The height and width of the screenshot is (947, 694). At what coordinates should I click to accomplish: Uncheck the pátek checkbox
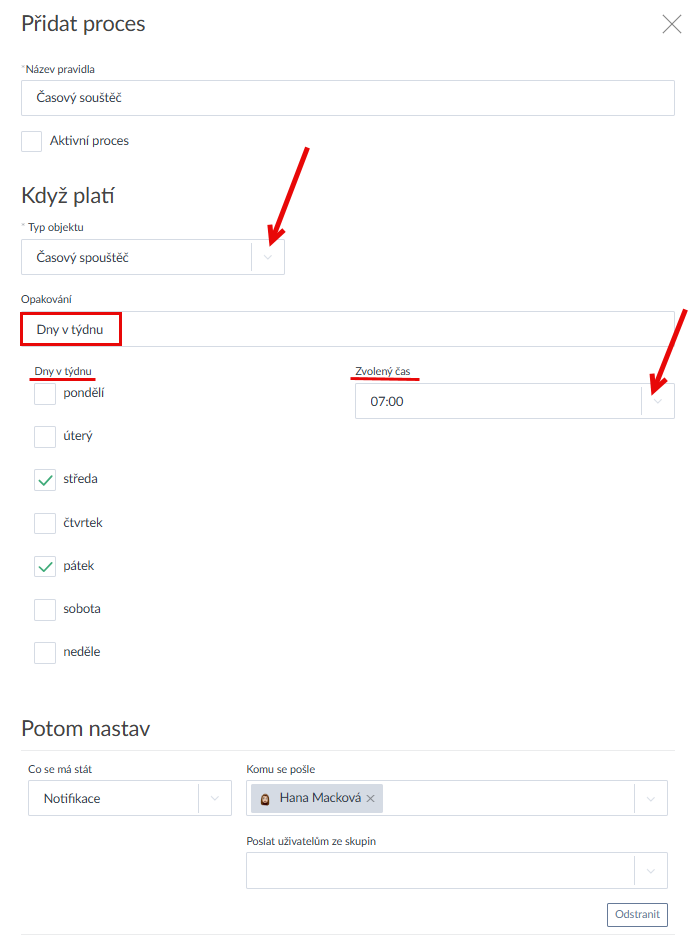[x=45, y=566]
